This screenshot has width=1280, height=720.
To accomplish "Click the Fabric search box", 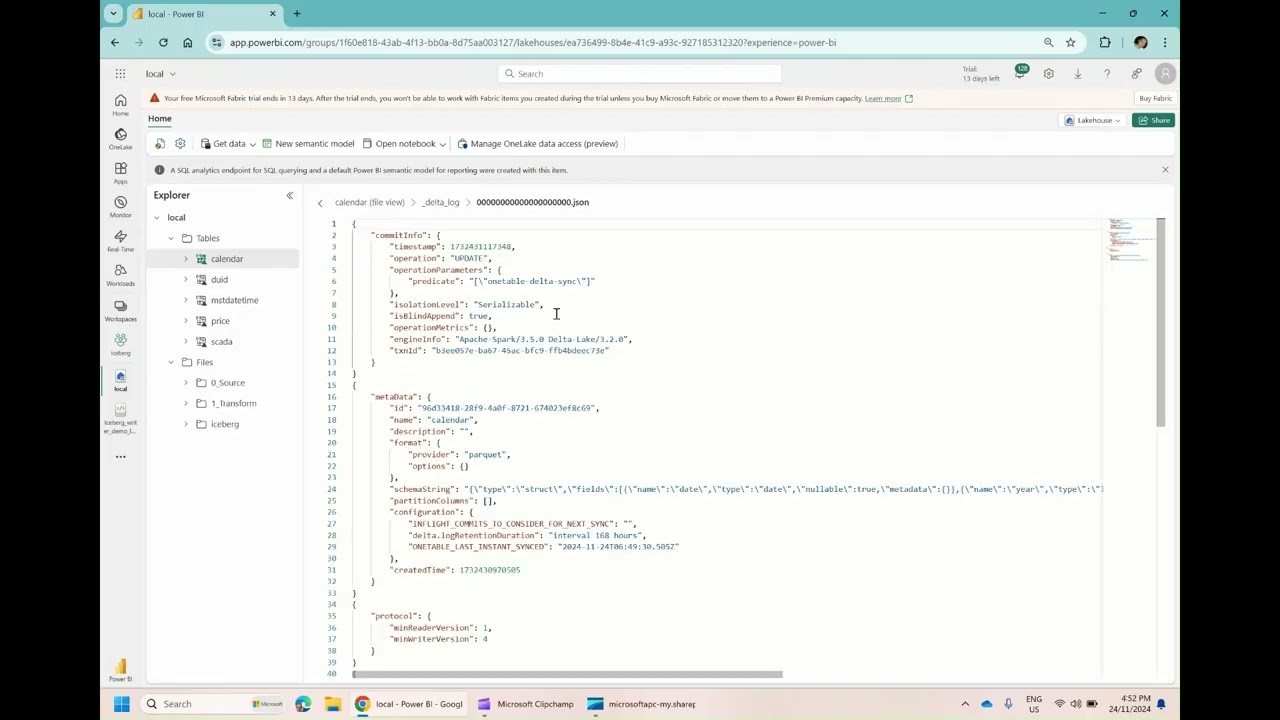I will pyautogui.click(x=640, y=74).
